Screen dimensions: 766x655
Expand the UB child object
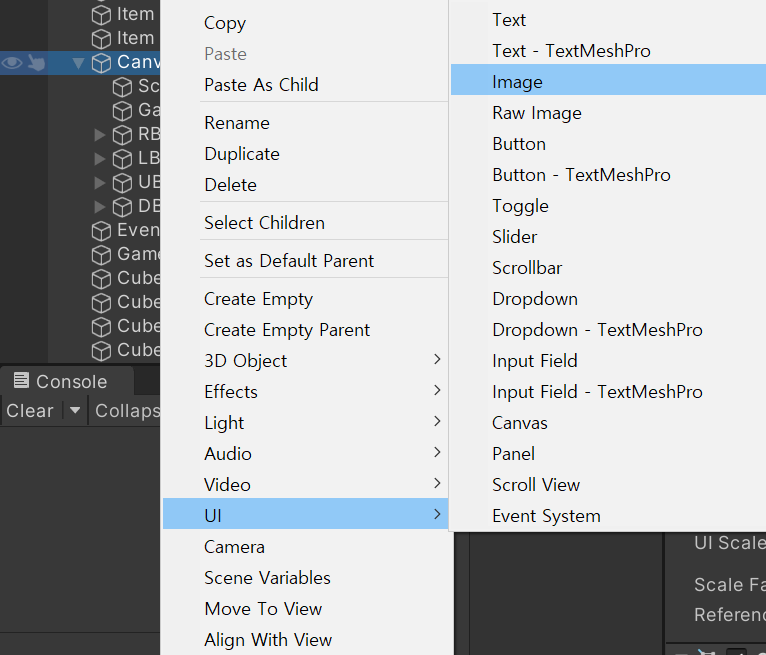100,182
